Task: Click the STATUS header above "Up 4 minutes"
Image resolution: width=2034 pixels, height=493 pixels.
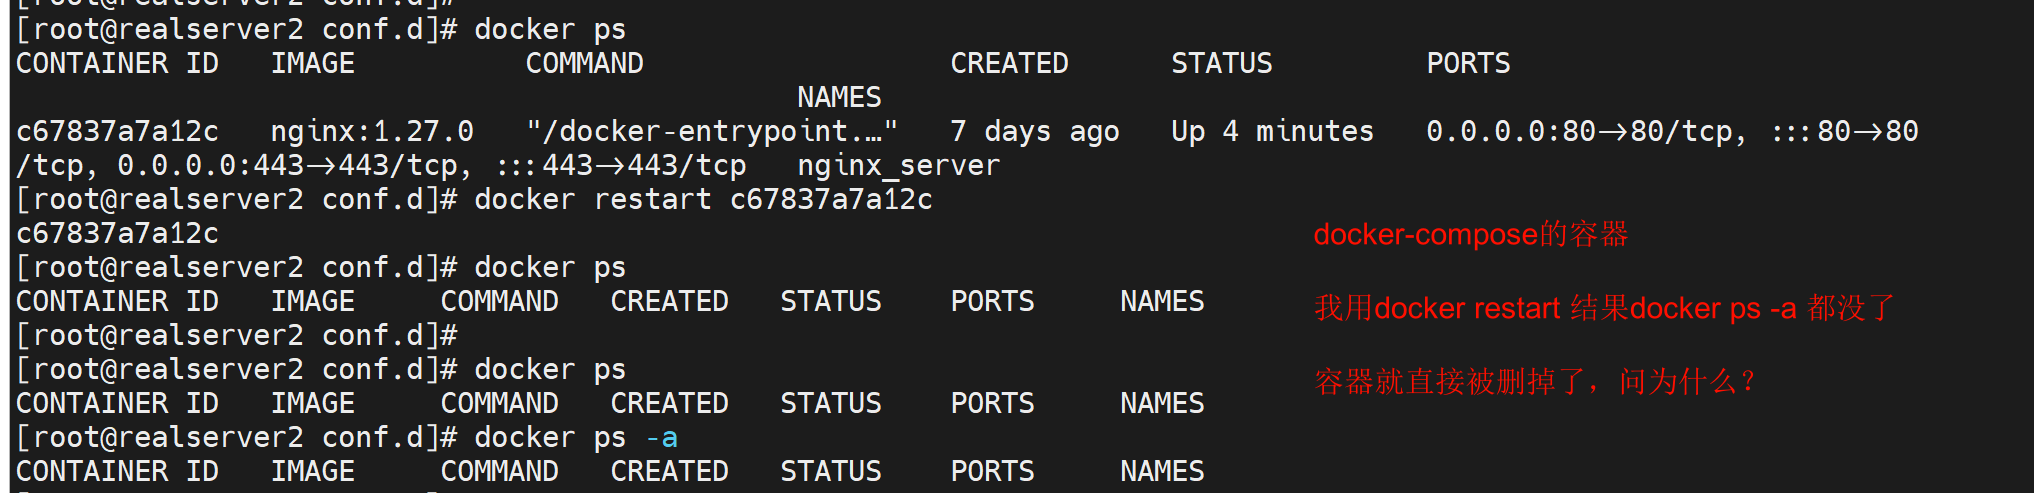Action: tap(1221, 64)
